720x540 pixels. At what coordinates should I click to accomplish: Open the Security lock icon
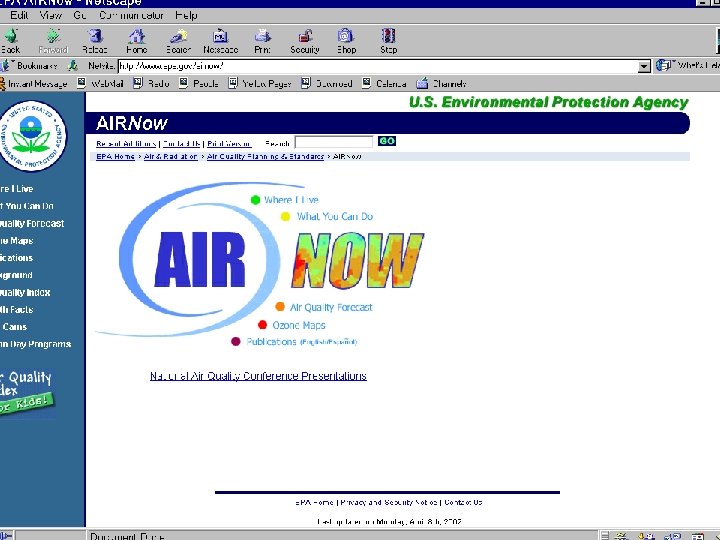[x=305, y=36]
